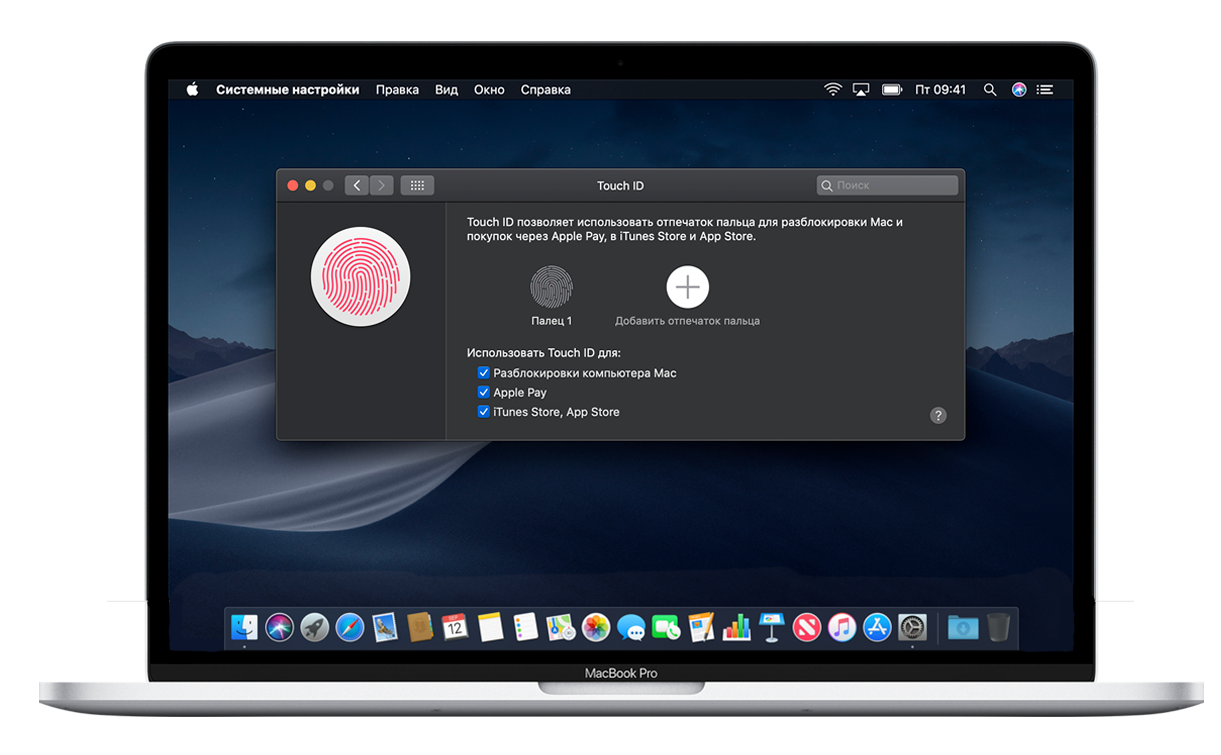Open the Вид menu
1221x755 pixels.
pos(446,89)
